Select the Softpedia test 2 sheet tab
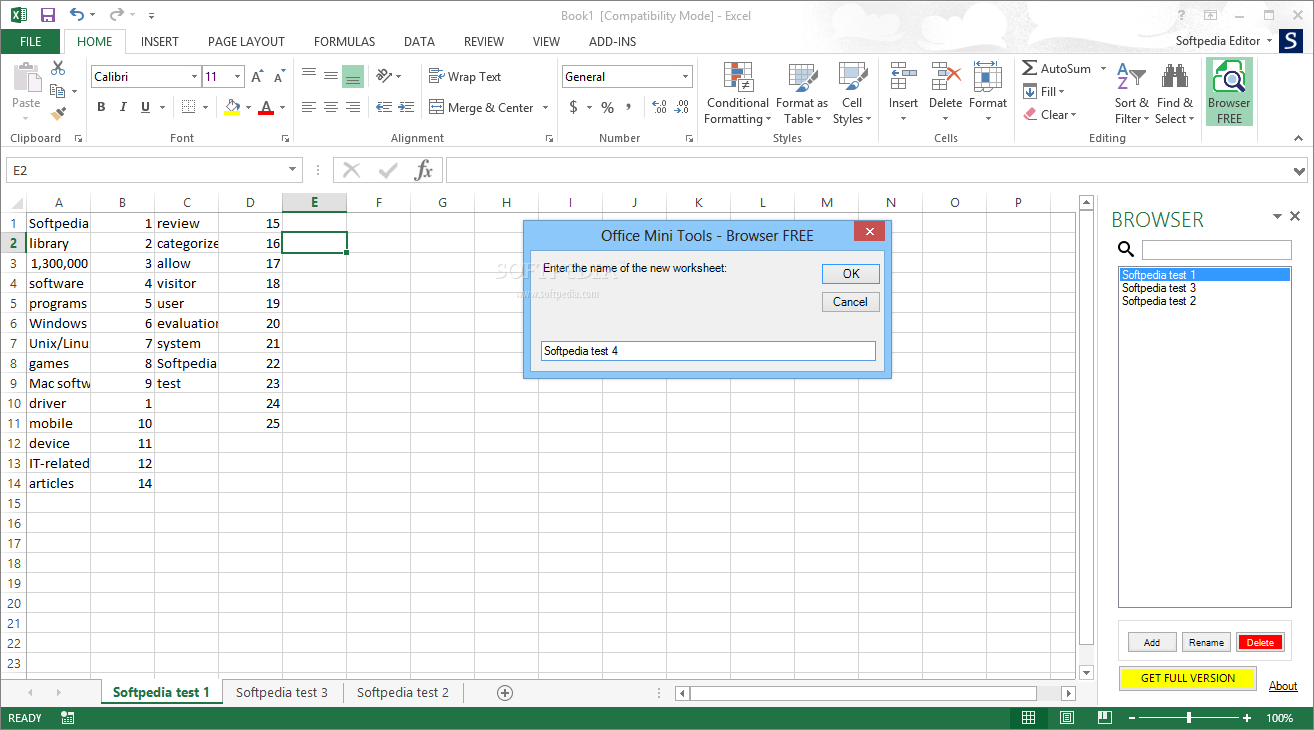 pos(403,692)
